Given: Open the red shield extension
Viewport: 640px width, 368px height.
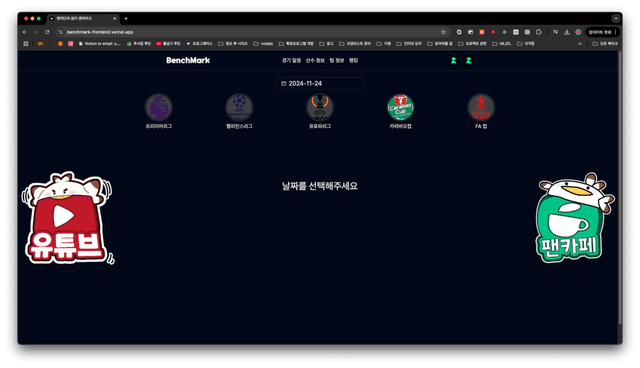Looking at the screenshot, I should [x=493, y=32].
